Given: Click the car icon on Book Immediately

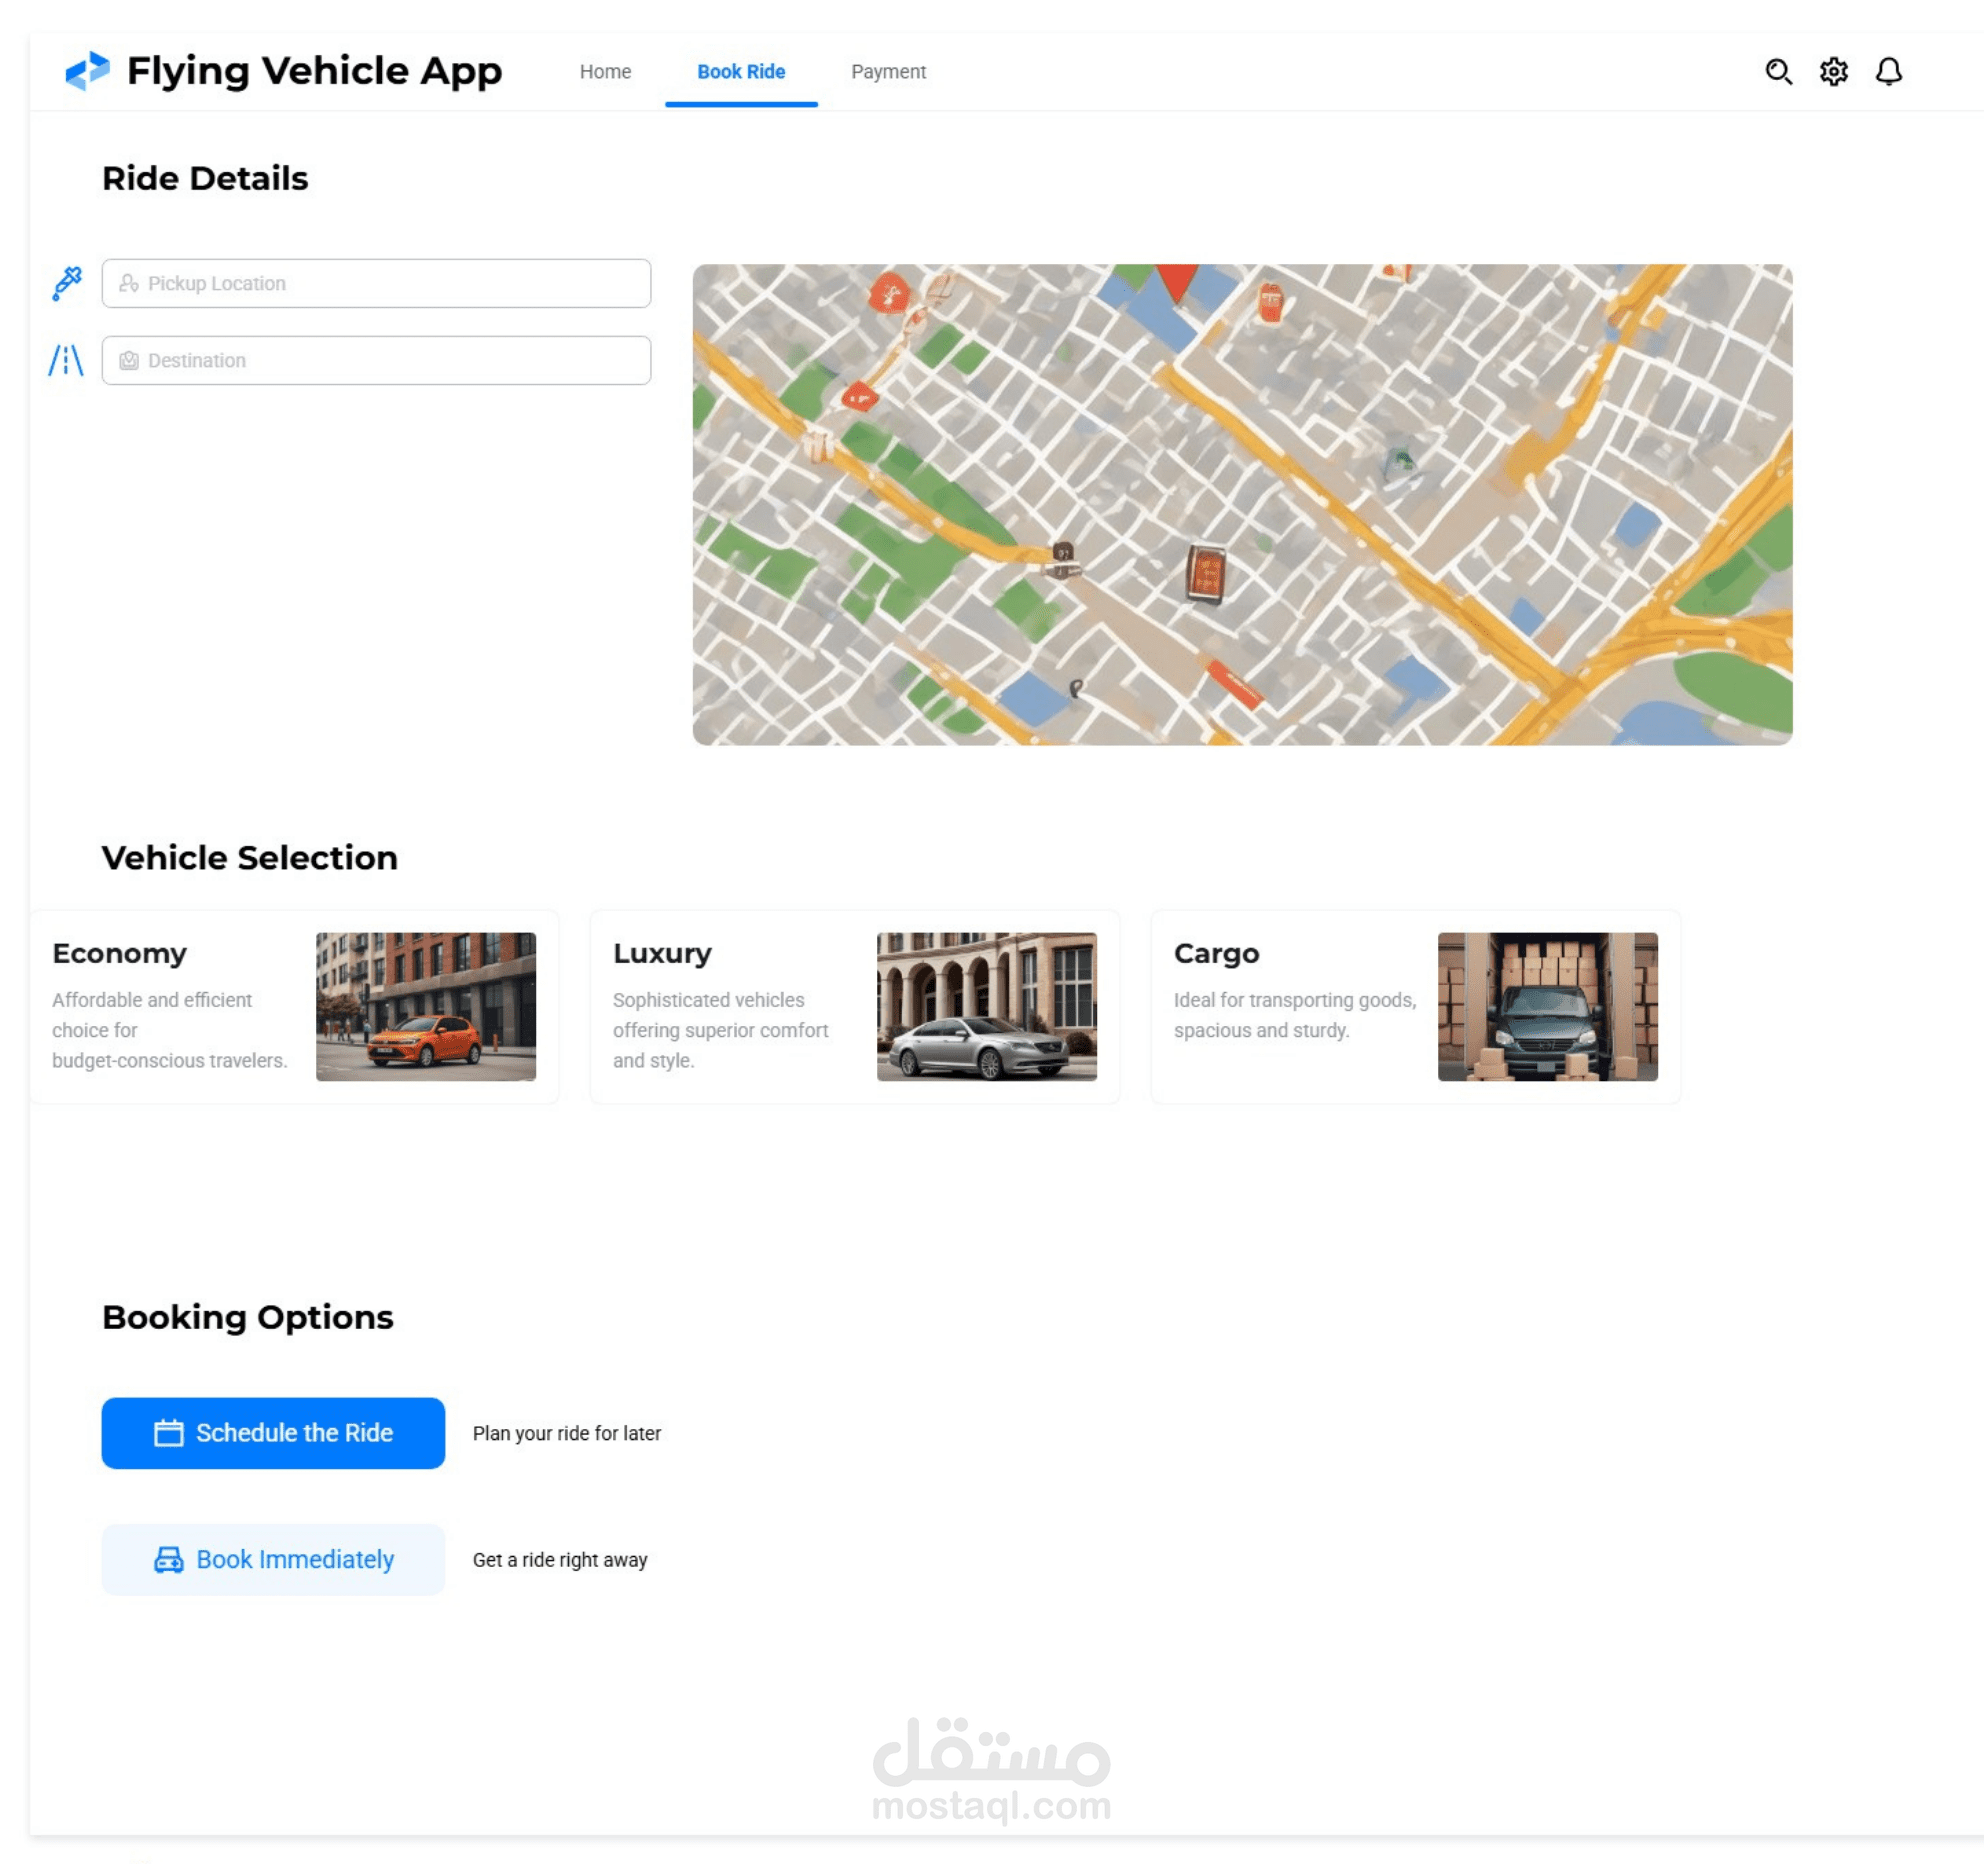Looking at the screenshot, I should 168,1560.
